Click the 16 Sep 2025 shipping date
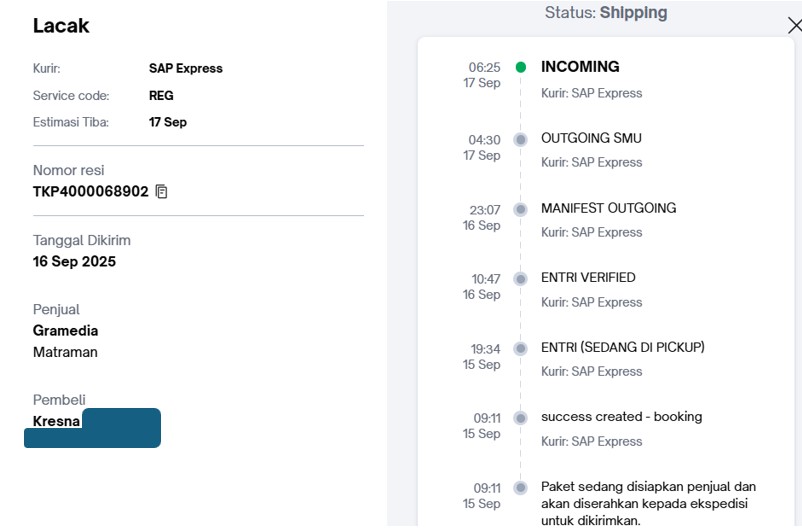 (x=74, y=261)
